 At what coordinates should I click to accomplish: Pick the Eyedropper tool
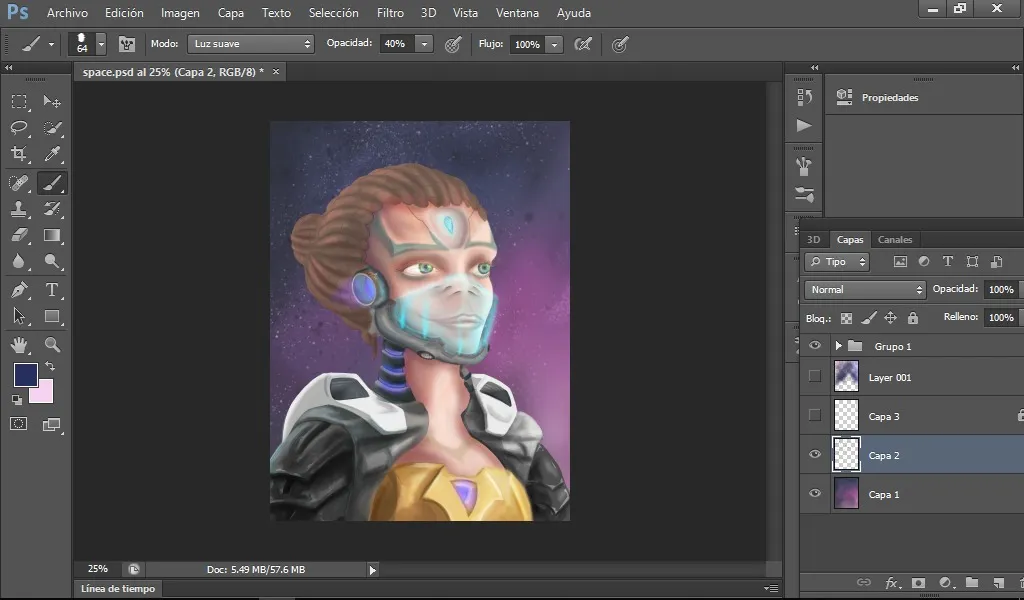coord(52,154)
